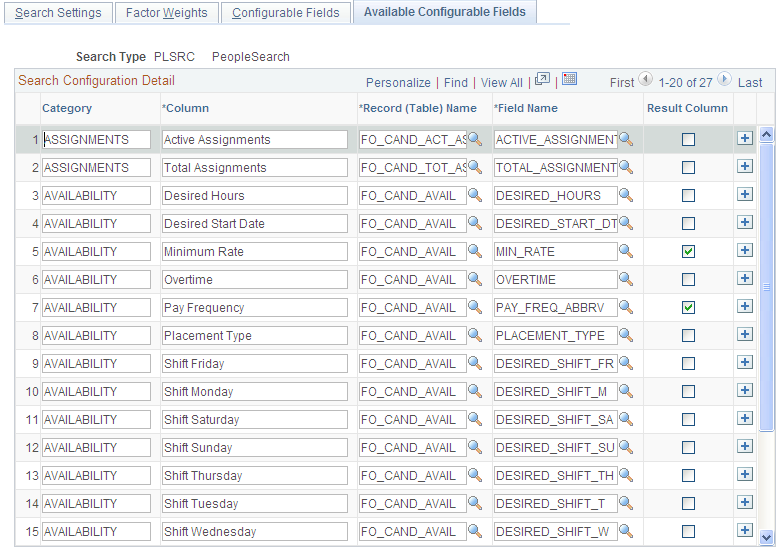This screenshot has height=547, width=778.
Task: Open field lookup next to DESIRED_SHIFT_FR
Action: tap(626, 364)
